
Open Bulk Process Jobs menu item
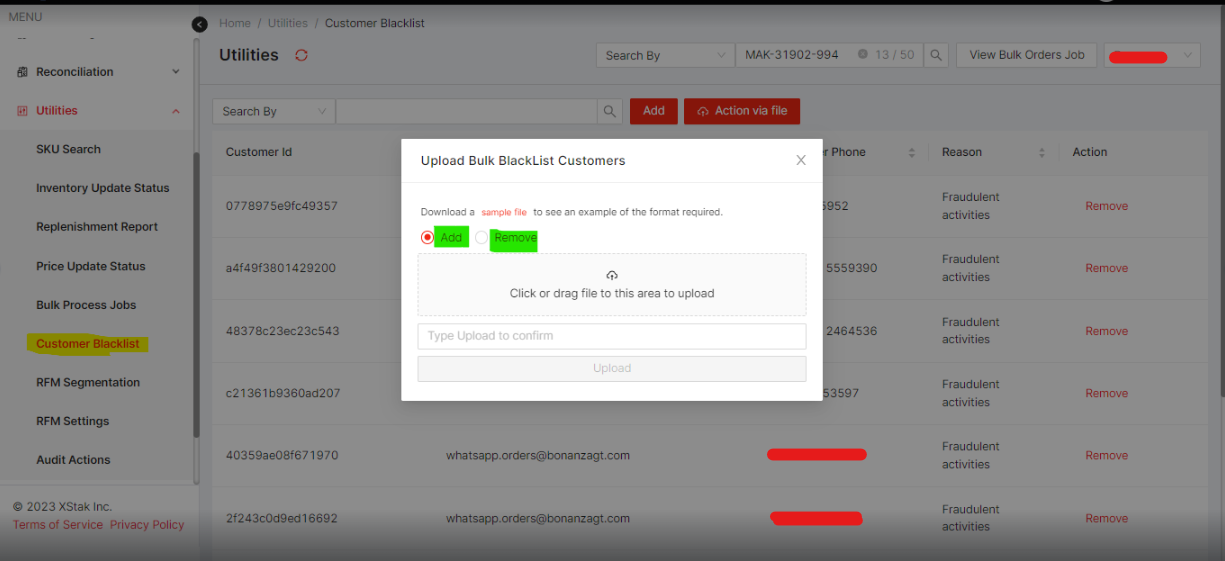tap(86, 305)
